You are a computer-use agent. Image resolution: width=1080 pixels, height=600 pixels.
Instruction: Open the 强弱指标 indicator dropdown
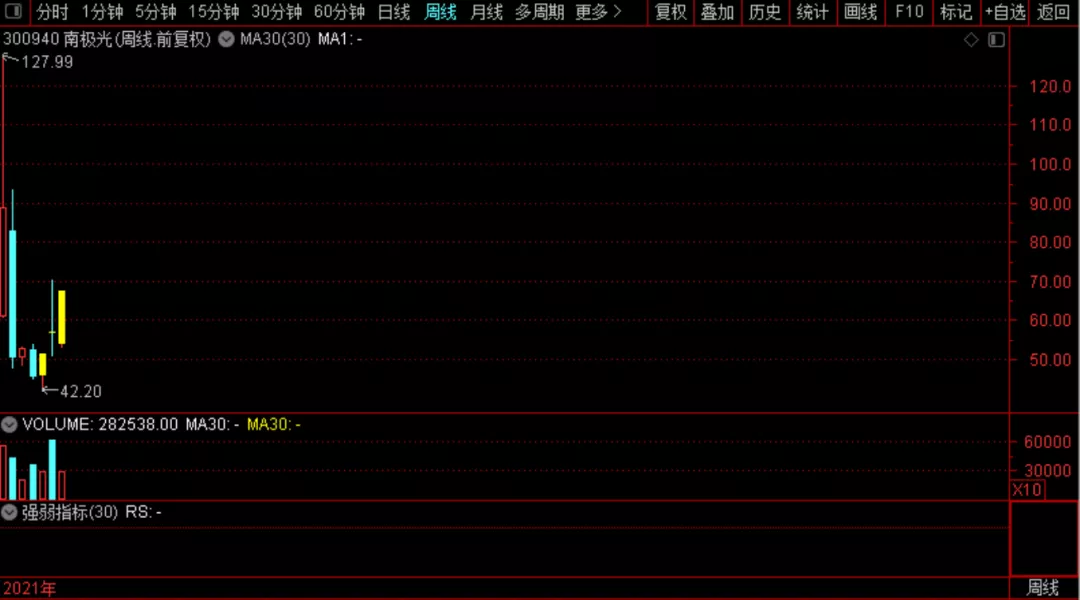[9, 512]
